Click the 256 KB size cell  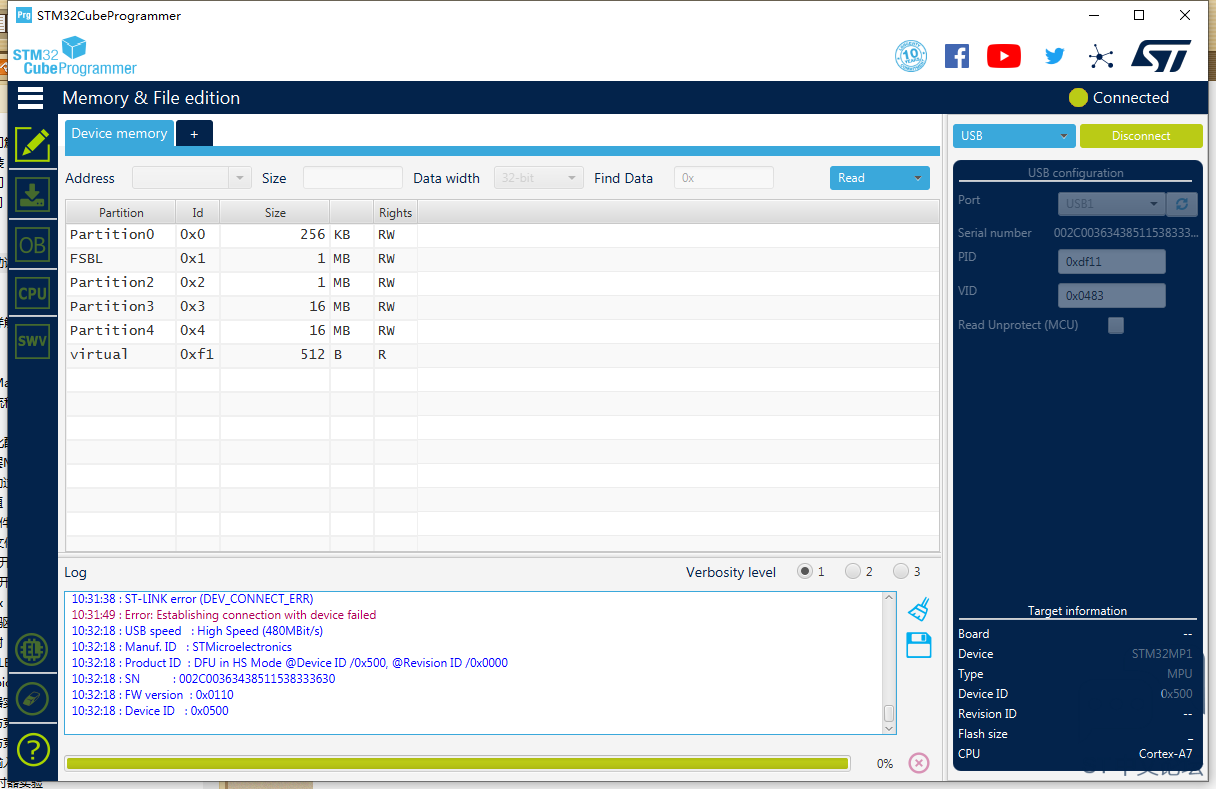pyautogui.click(x=275, y=235)
